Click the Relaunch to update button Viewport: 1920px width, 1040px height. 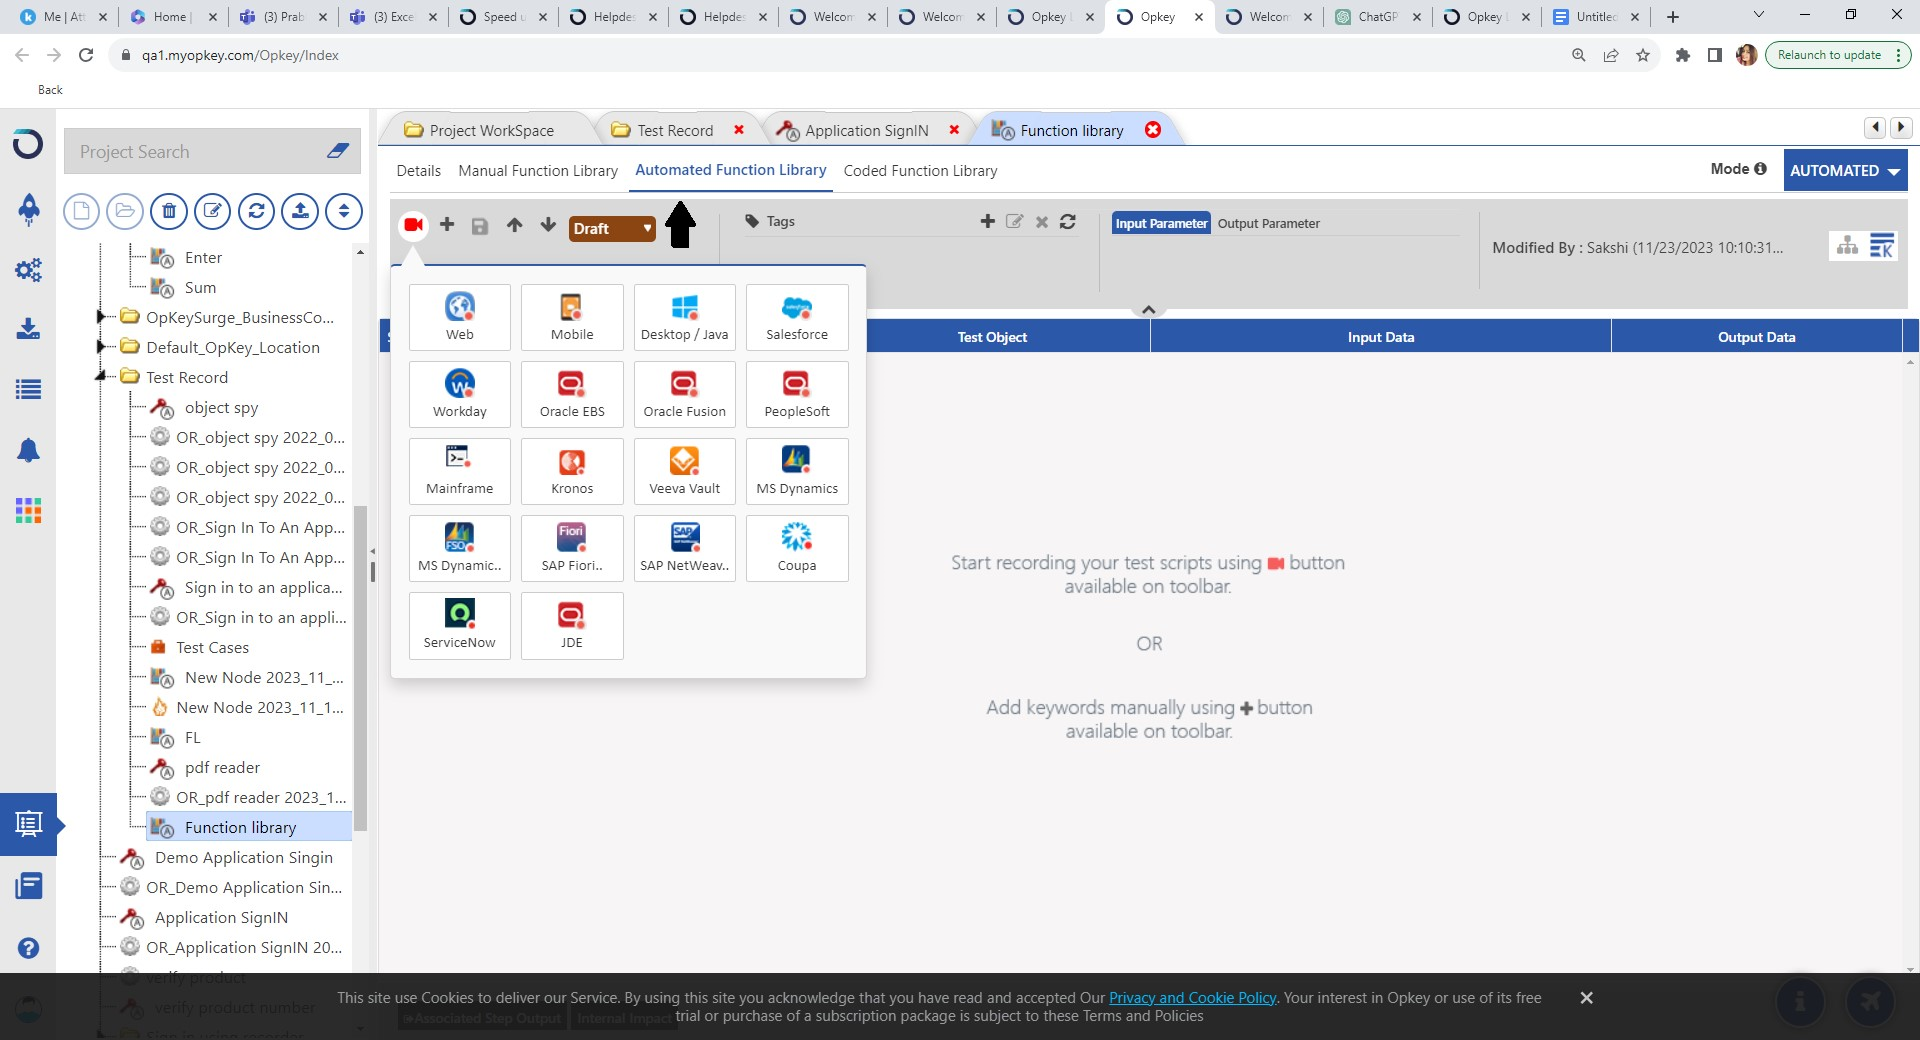1829,55
